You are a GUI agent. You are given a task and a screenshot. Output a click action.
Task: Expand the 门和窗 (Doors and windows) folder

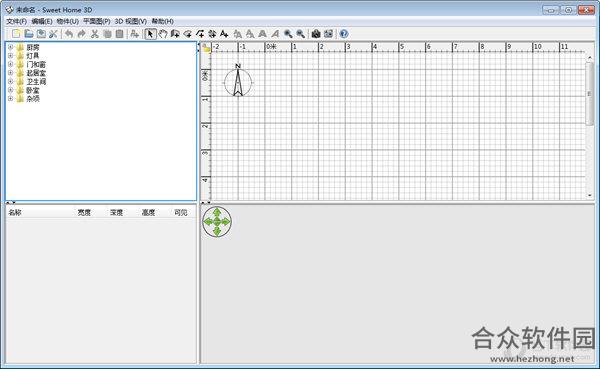point(10,64)
